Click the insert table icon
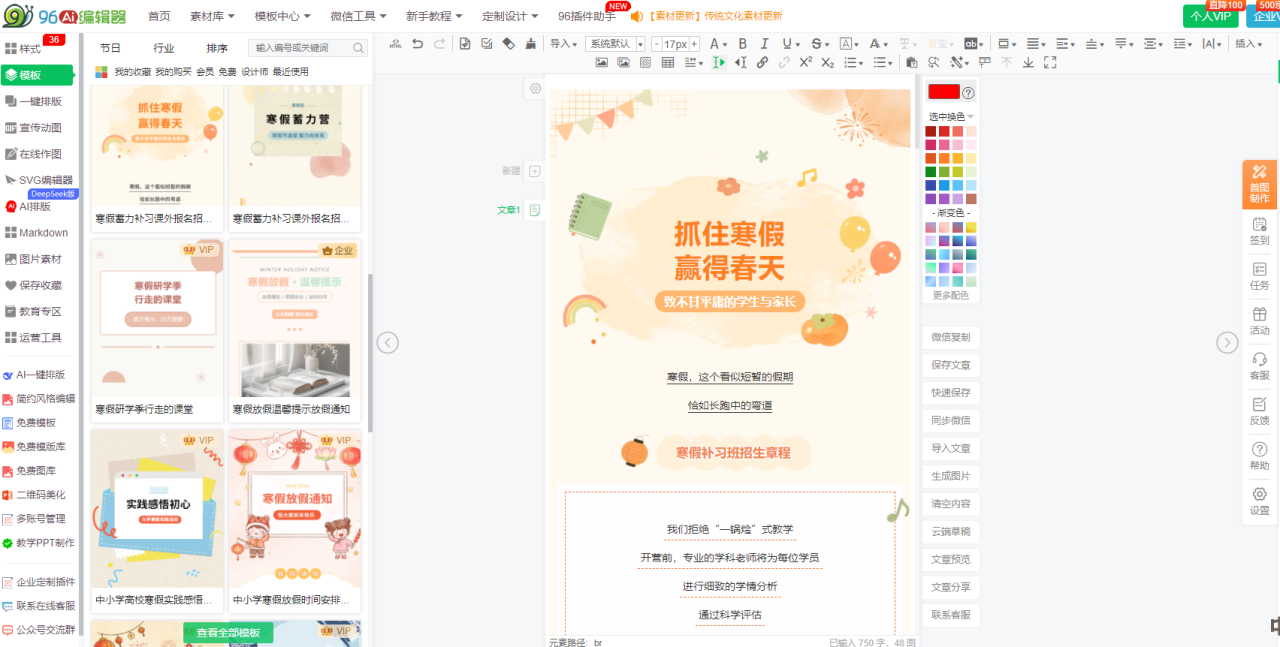1280x647 pixels. click(x=667, y=62)
